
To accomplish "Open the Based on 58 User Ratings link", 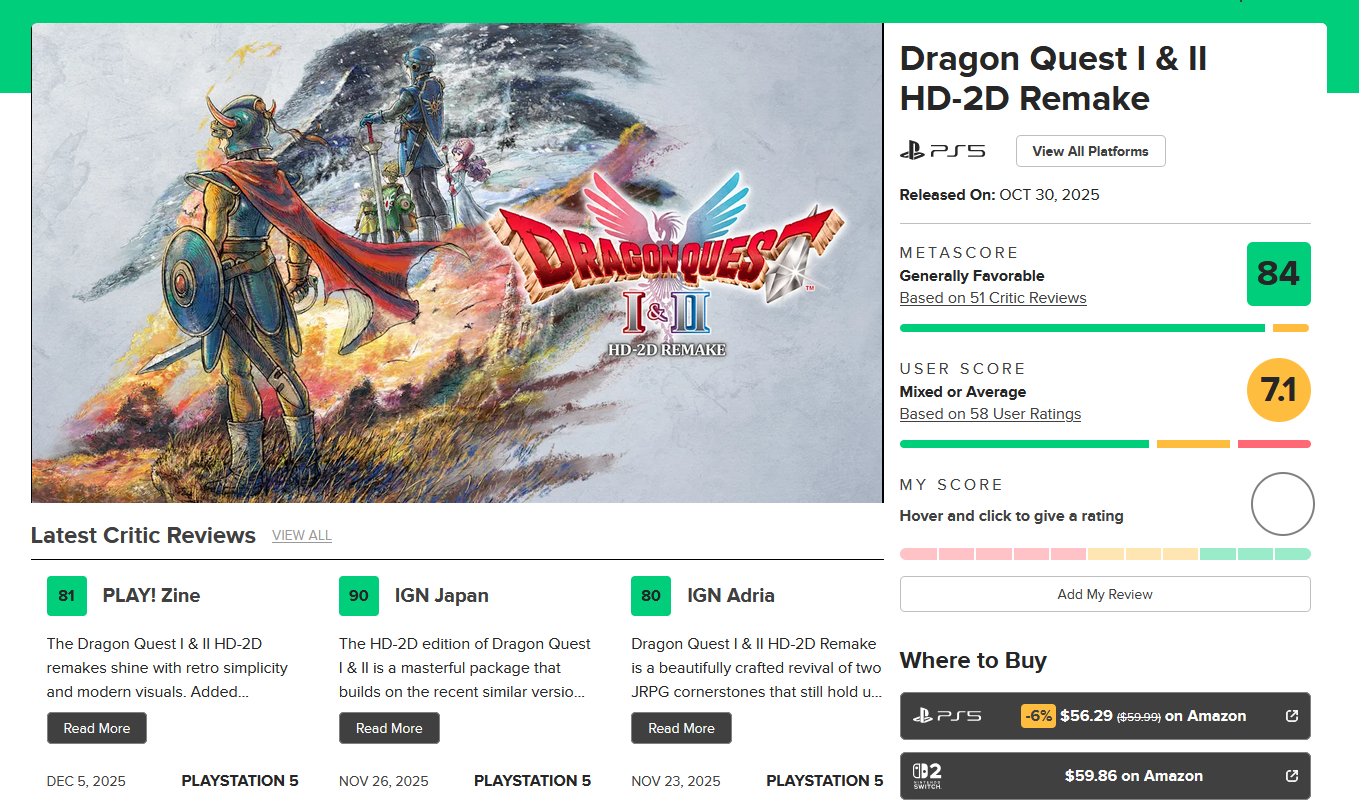I will tap(990, 414).
